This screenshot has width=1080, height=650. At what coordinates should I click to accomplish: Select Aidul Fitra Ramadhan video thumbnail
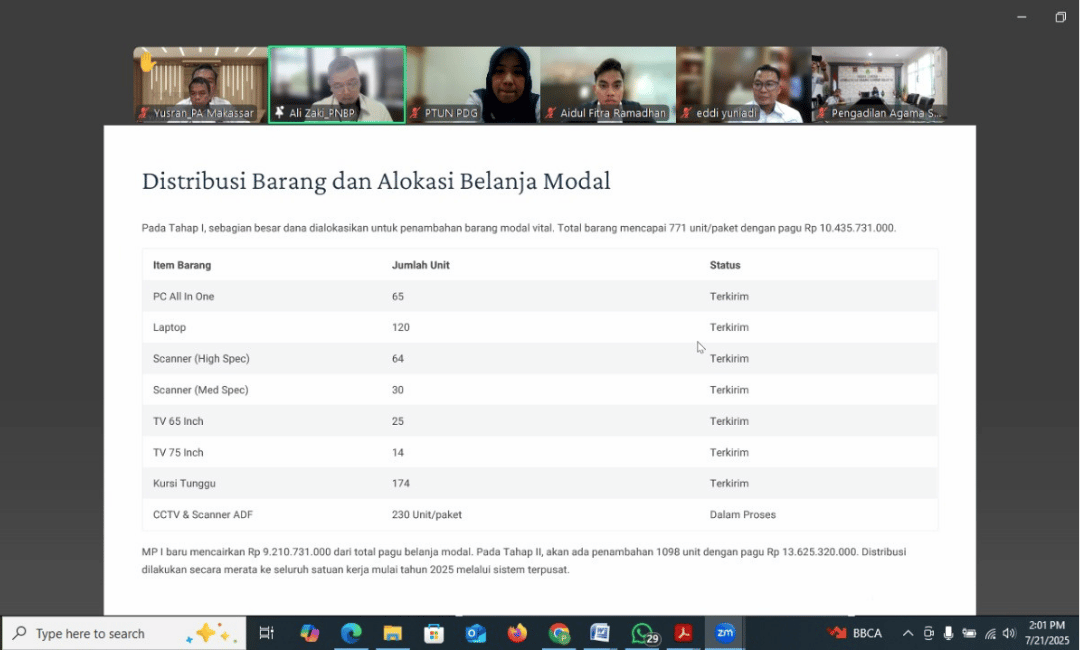[608, 85]
